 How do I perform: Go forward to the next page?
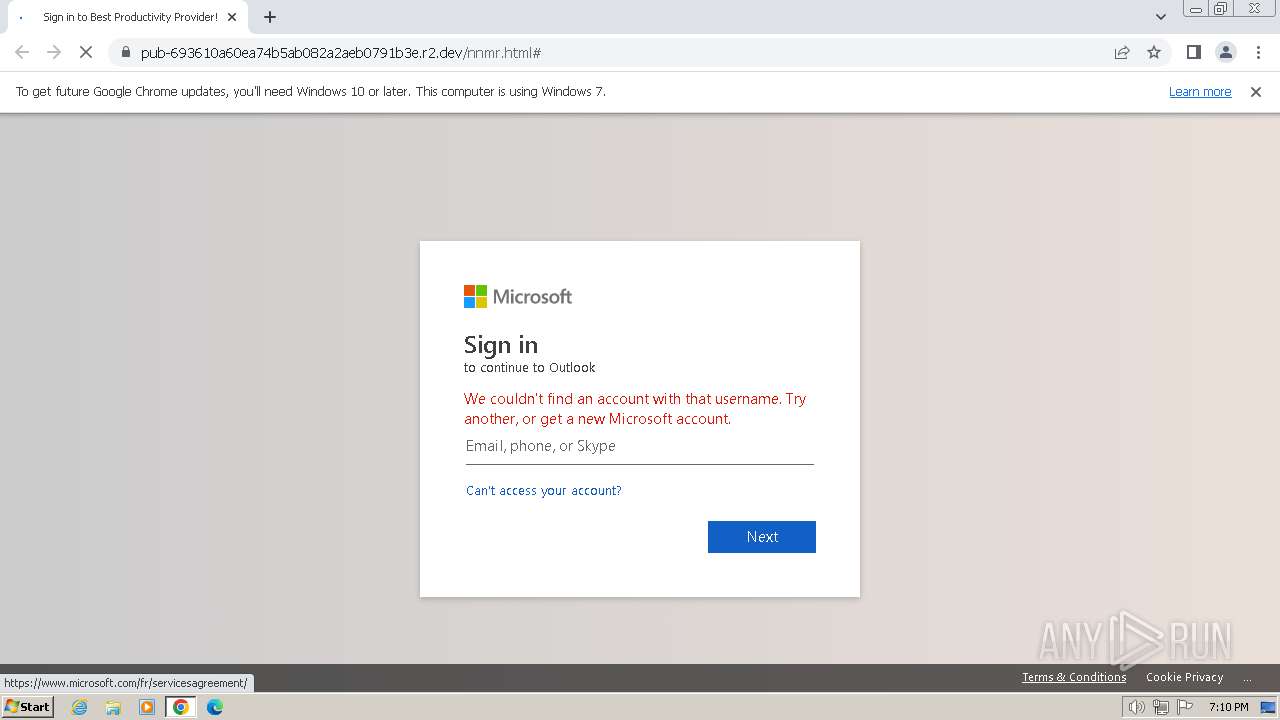pyautogui.click(x=54, y=52)
